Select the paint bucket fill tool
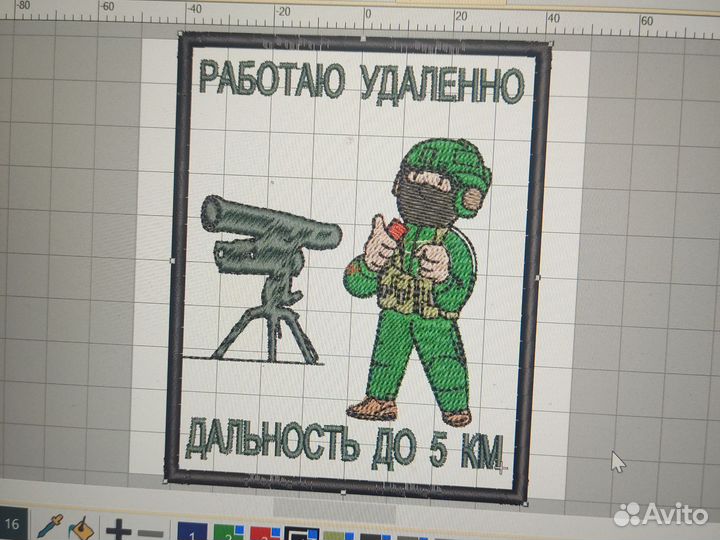 click(82, 528)
